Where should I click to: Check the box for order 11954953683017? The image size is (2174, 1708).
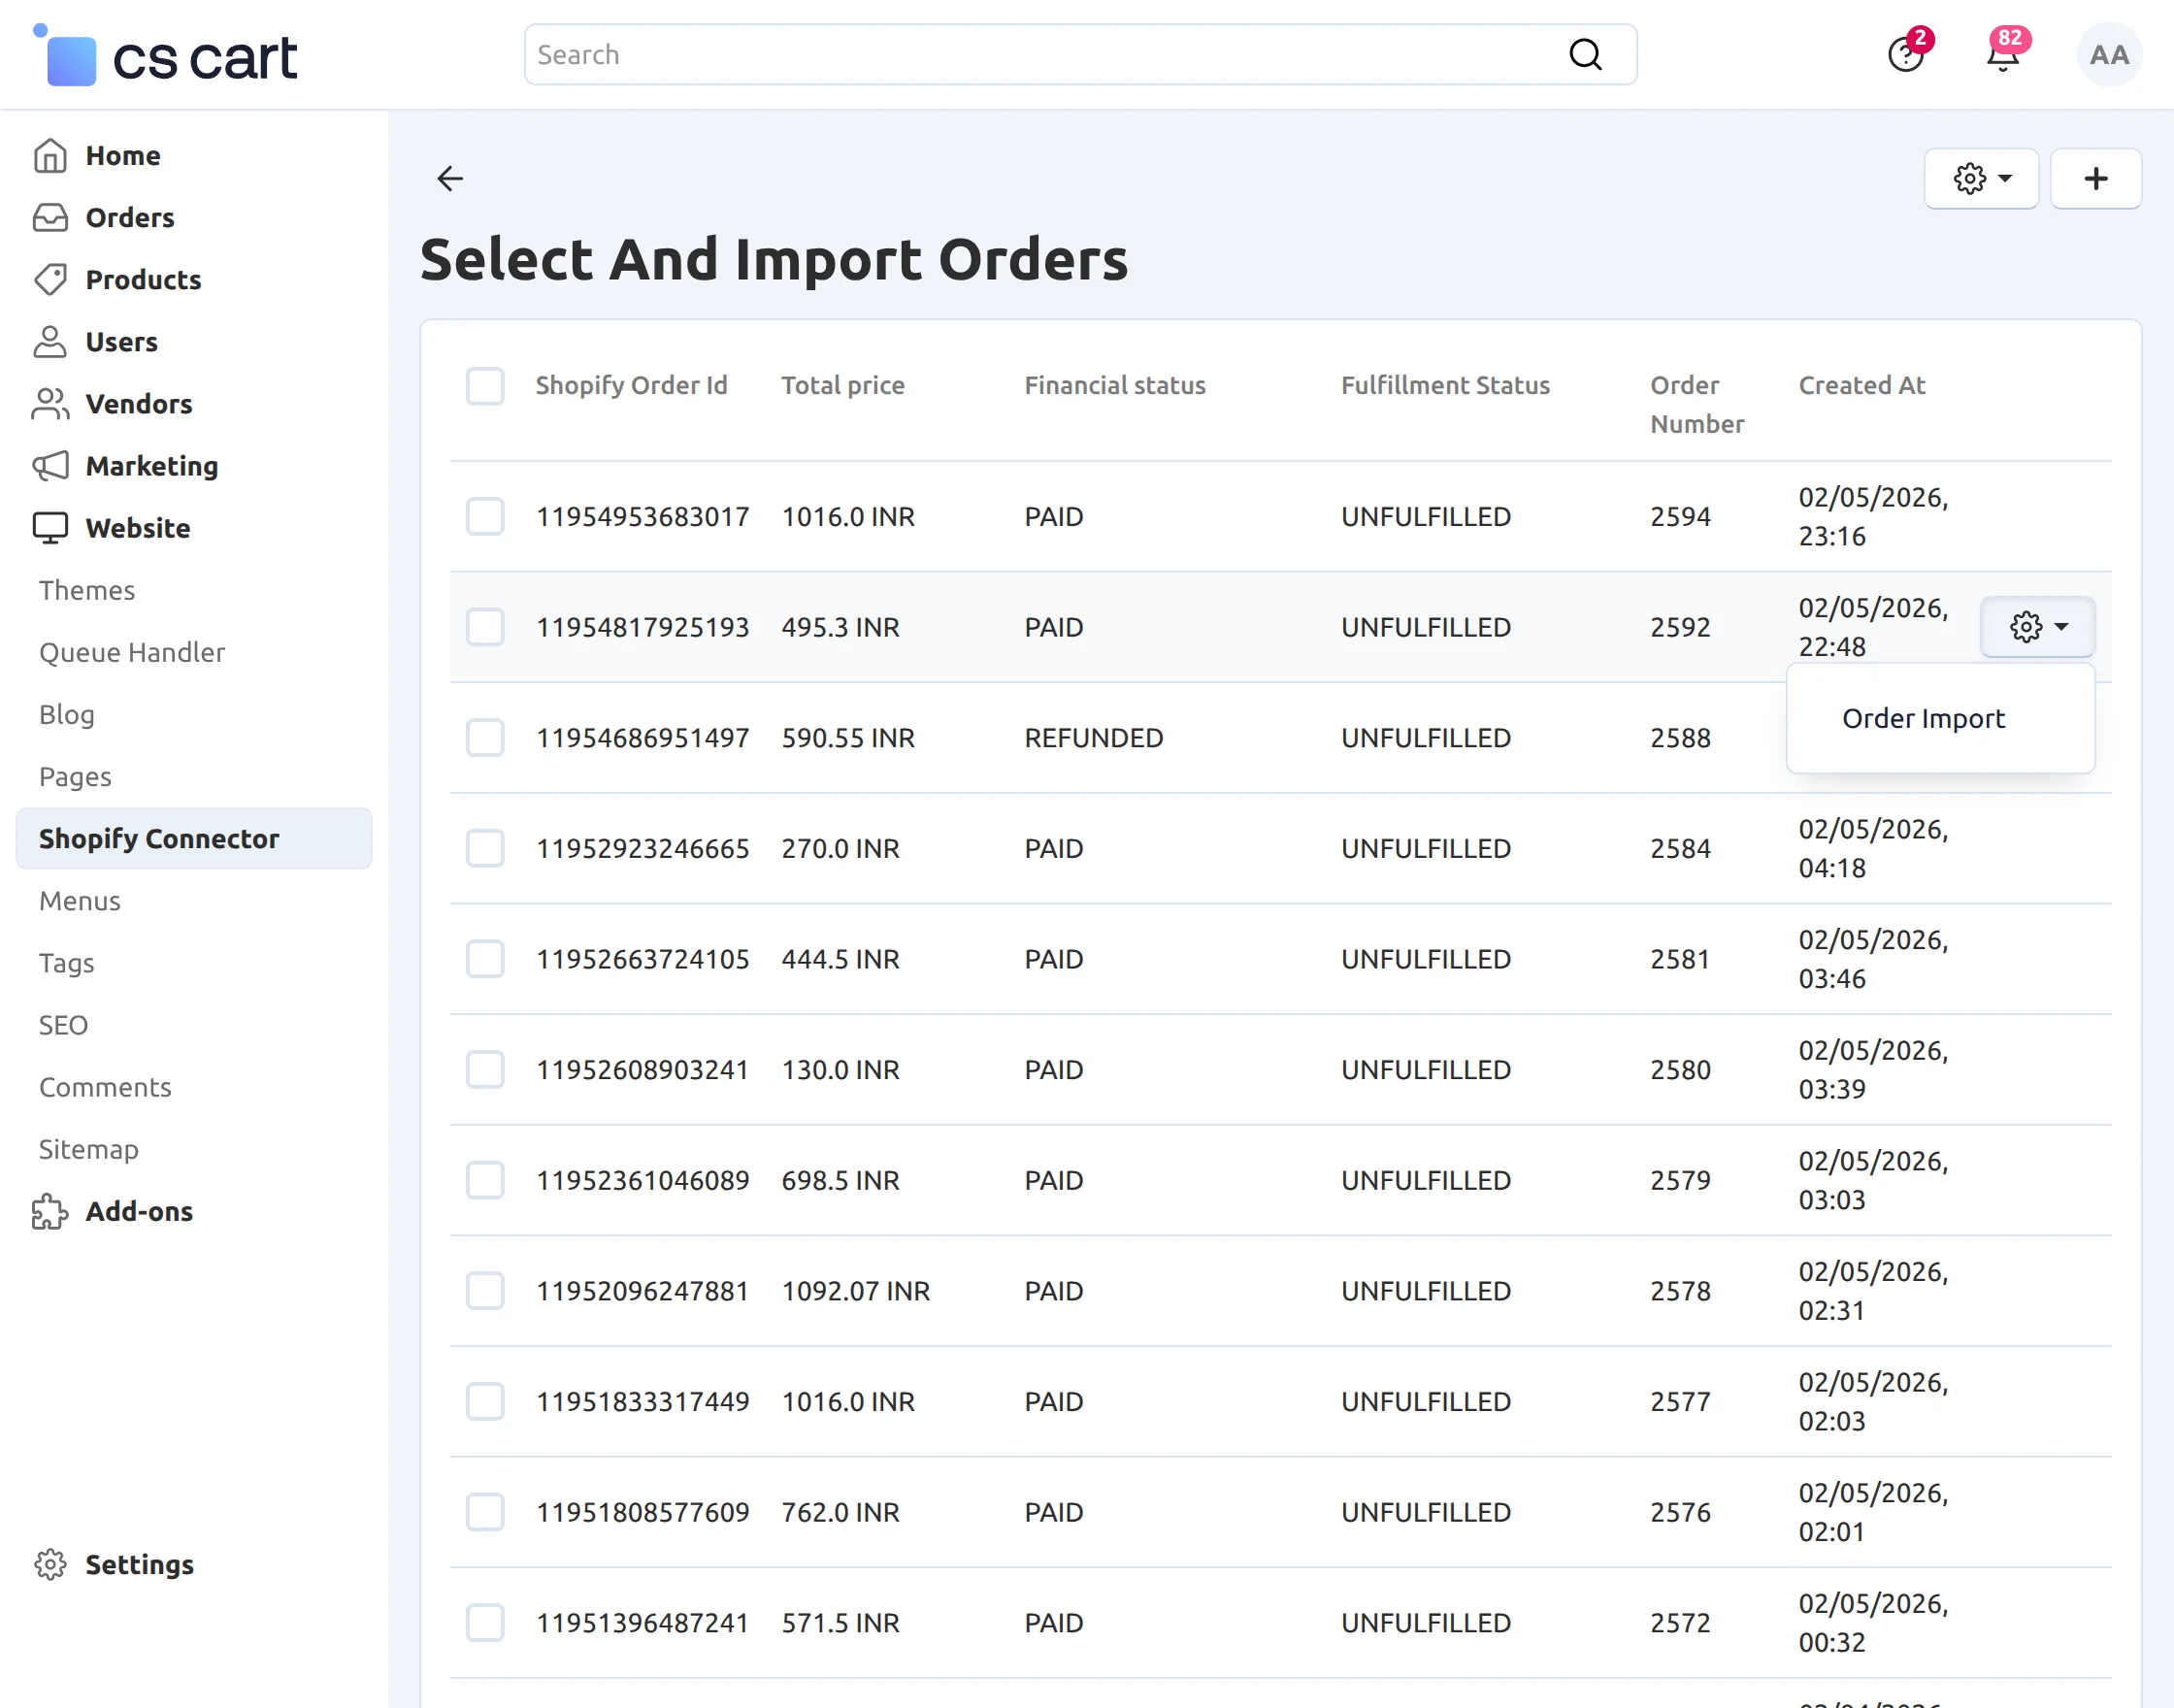click(485, 516)
